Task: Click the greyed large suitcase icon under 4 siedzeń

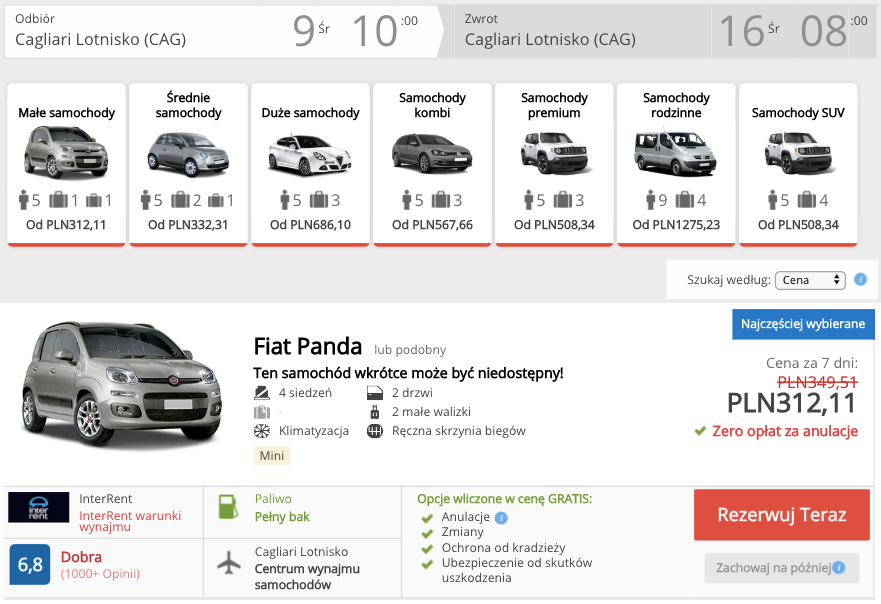Action: (262, 412)
